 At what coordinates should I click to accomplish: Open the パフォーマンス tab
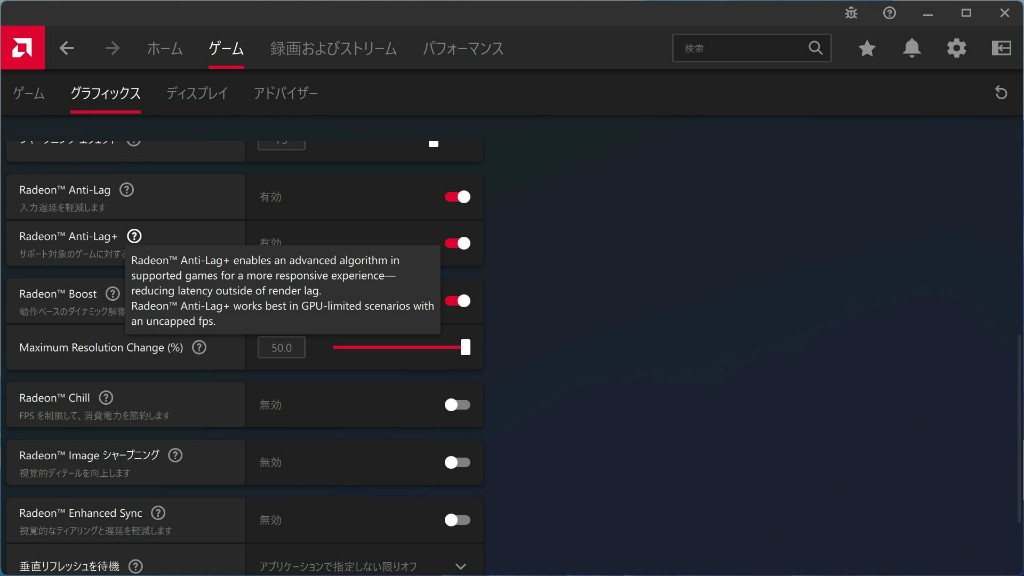[463, 48]
